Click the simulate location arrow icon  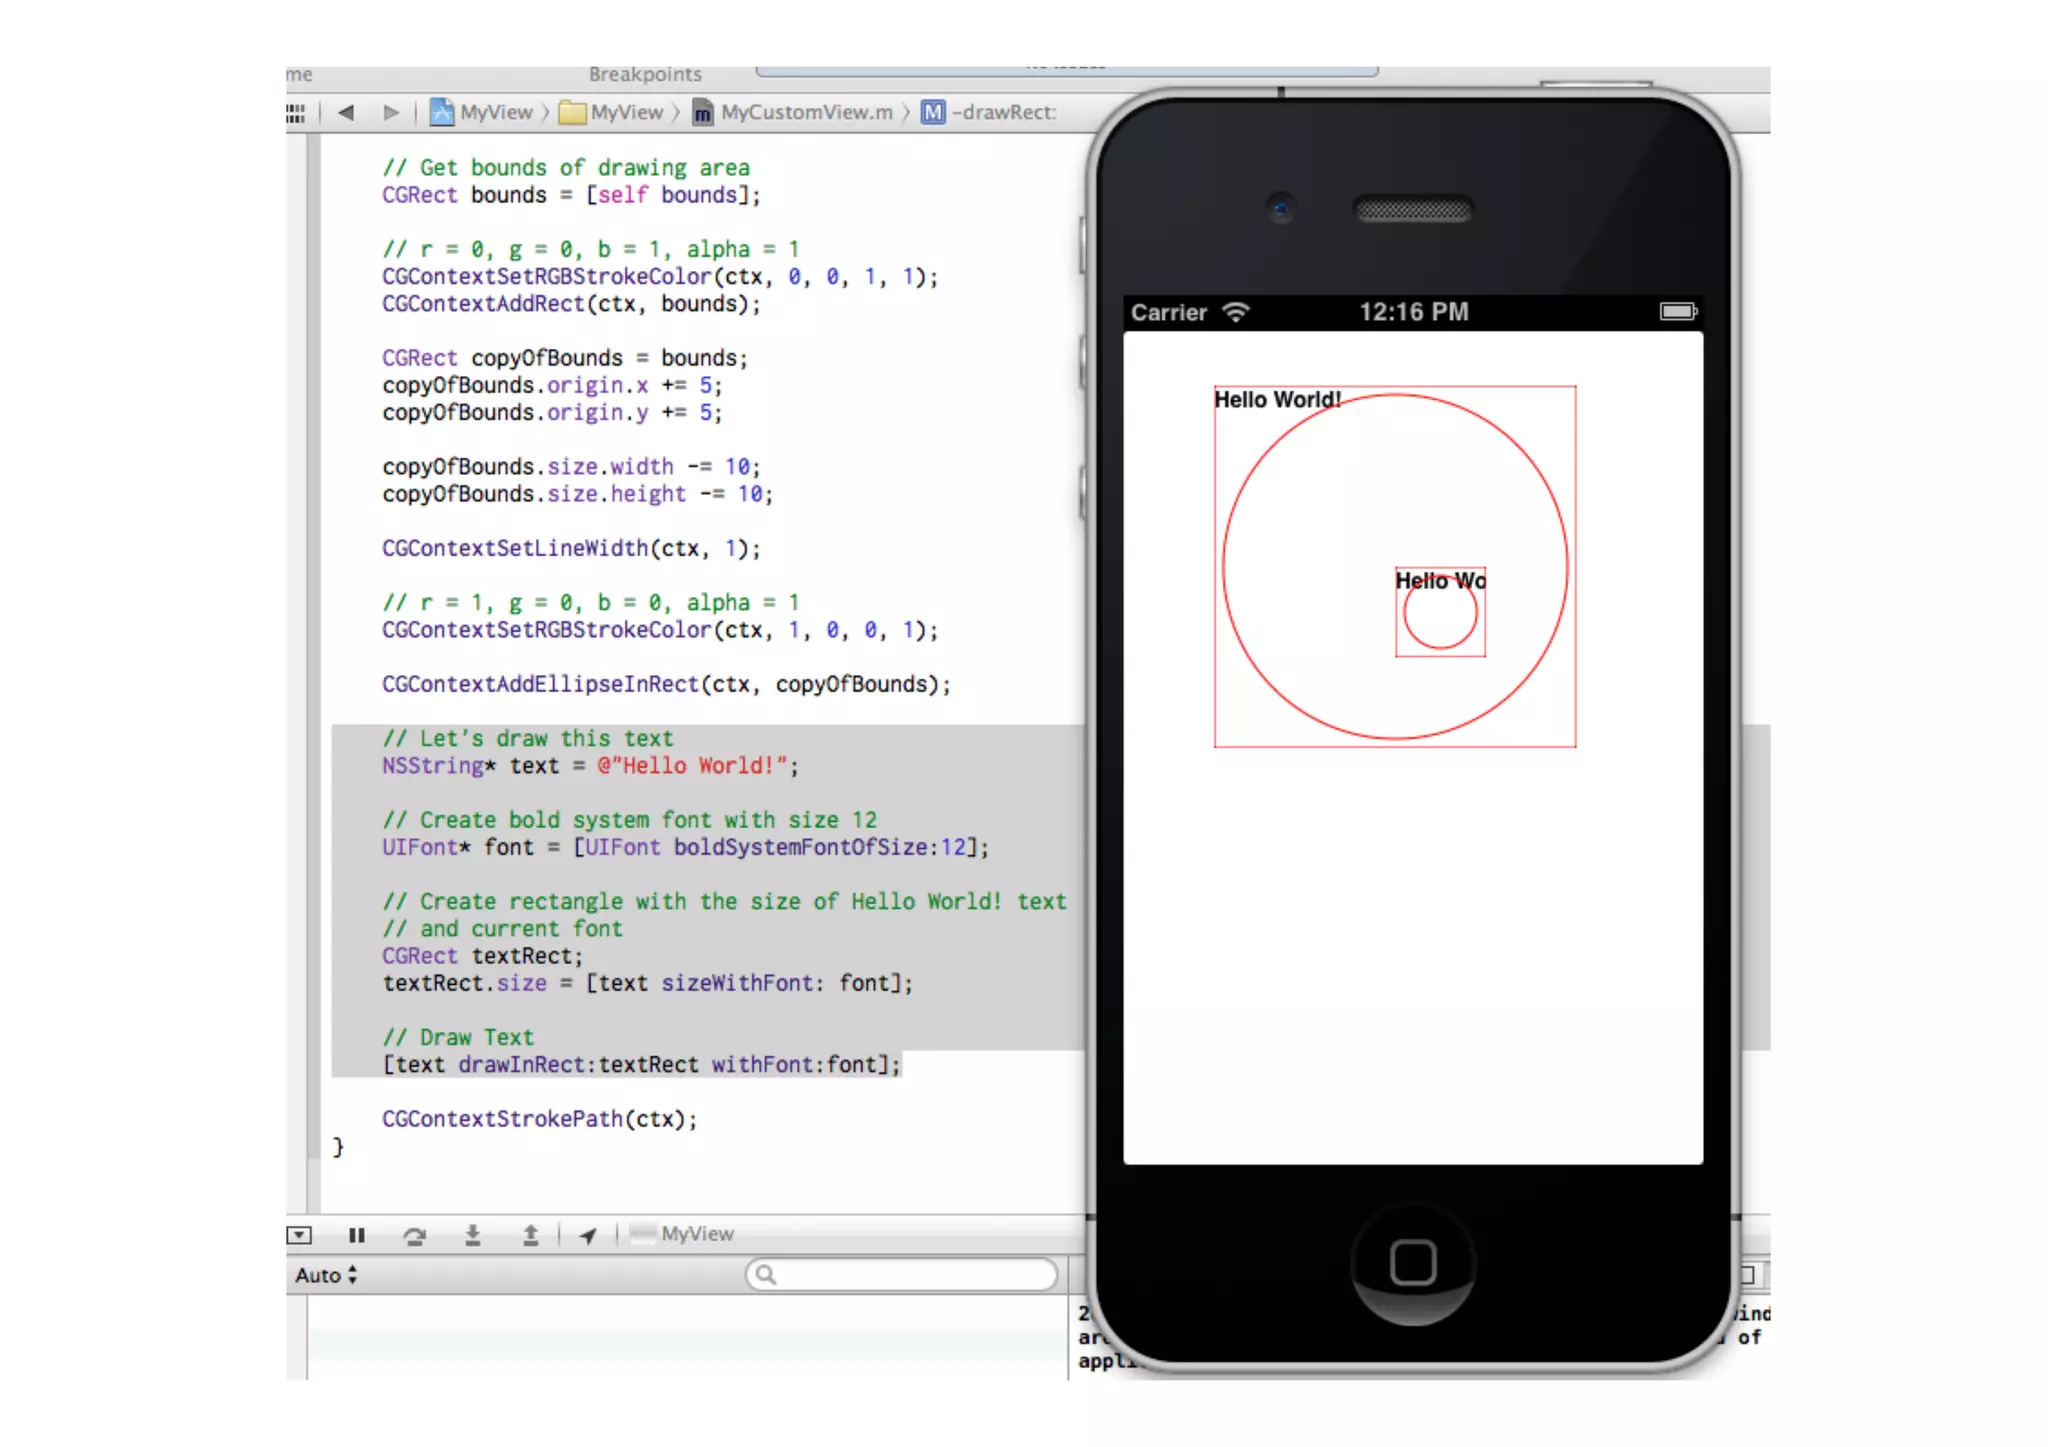(588, 1236)
